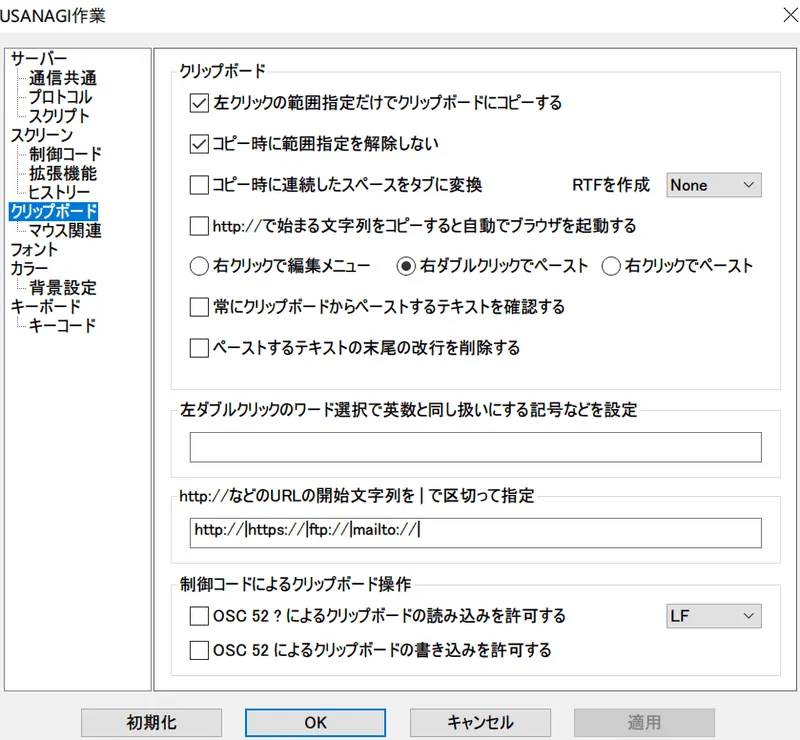Open the LF line-ending dropdown
Viewport: 800px width, 740px height.
pyautogui.click(x=714, y=616)
